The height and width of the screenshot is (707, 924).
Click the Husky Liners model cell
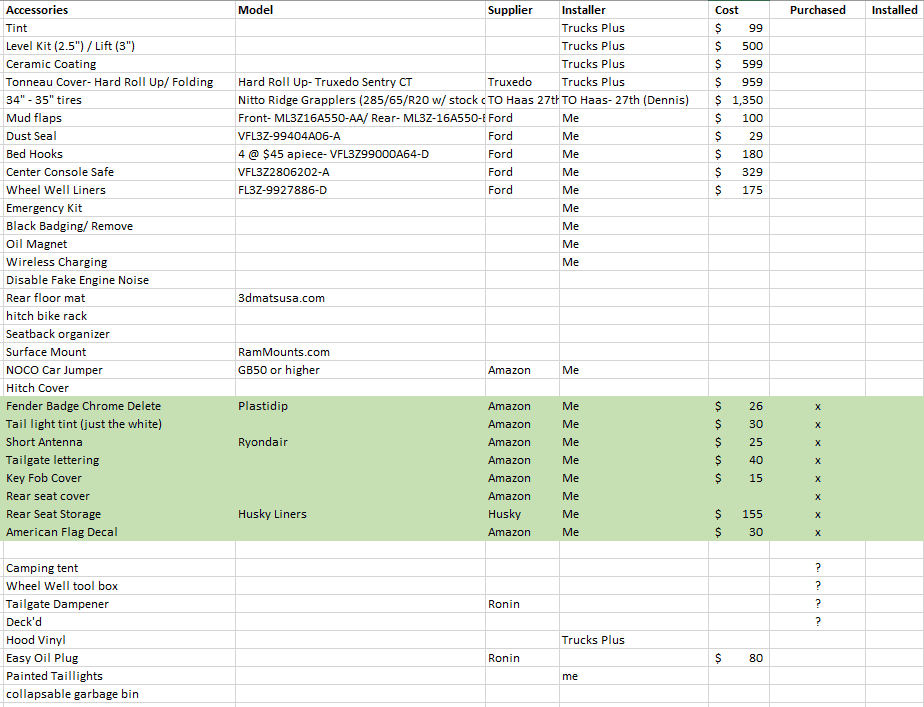[x=272, y=514]
